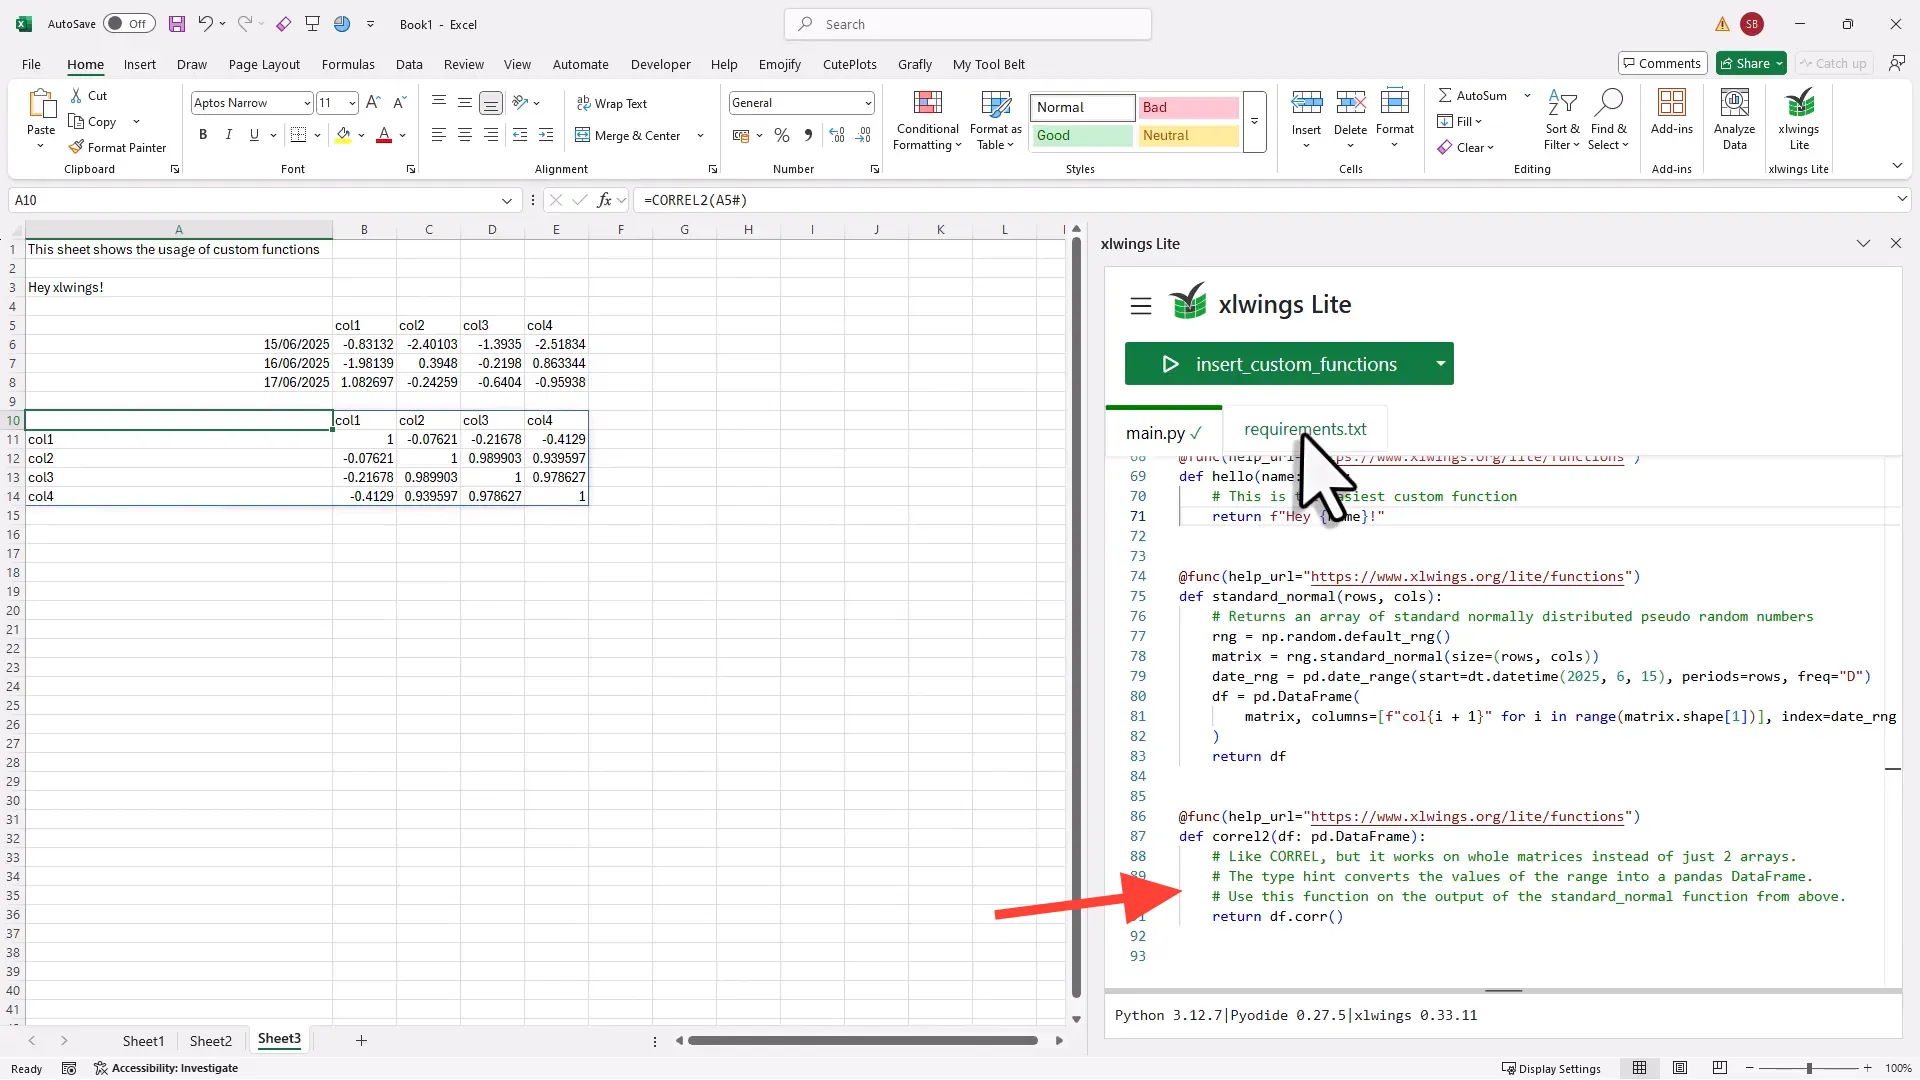
Task: Switch to the Formulas ribbon tab
Action: pos(348,64)
